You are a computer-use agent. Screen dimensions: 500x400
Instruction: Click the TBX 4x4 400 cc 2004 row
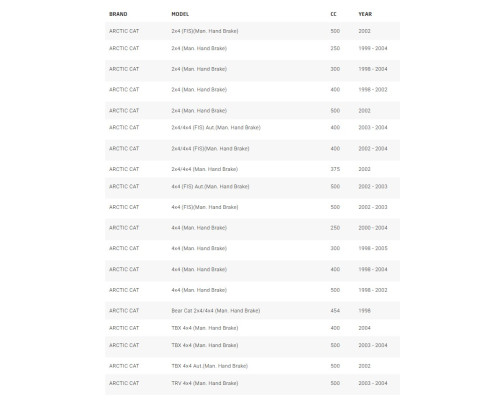[252, 328]
